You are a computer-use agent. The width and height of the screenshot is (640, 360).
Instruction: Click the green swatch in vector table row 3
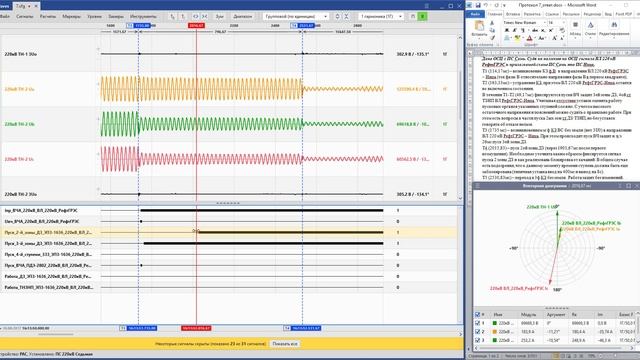(x=495, y=340)
